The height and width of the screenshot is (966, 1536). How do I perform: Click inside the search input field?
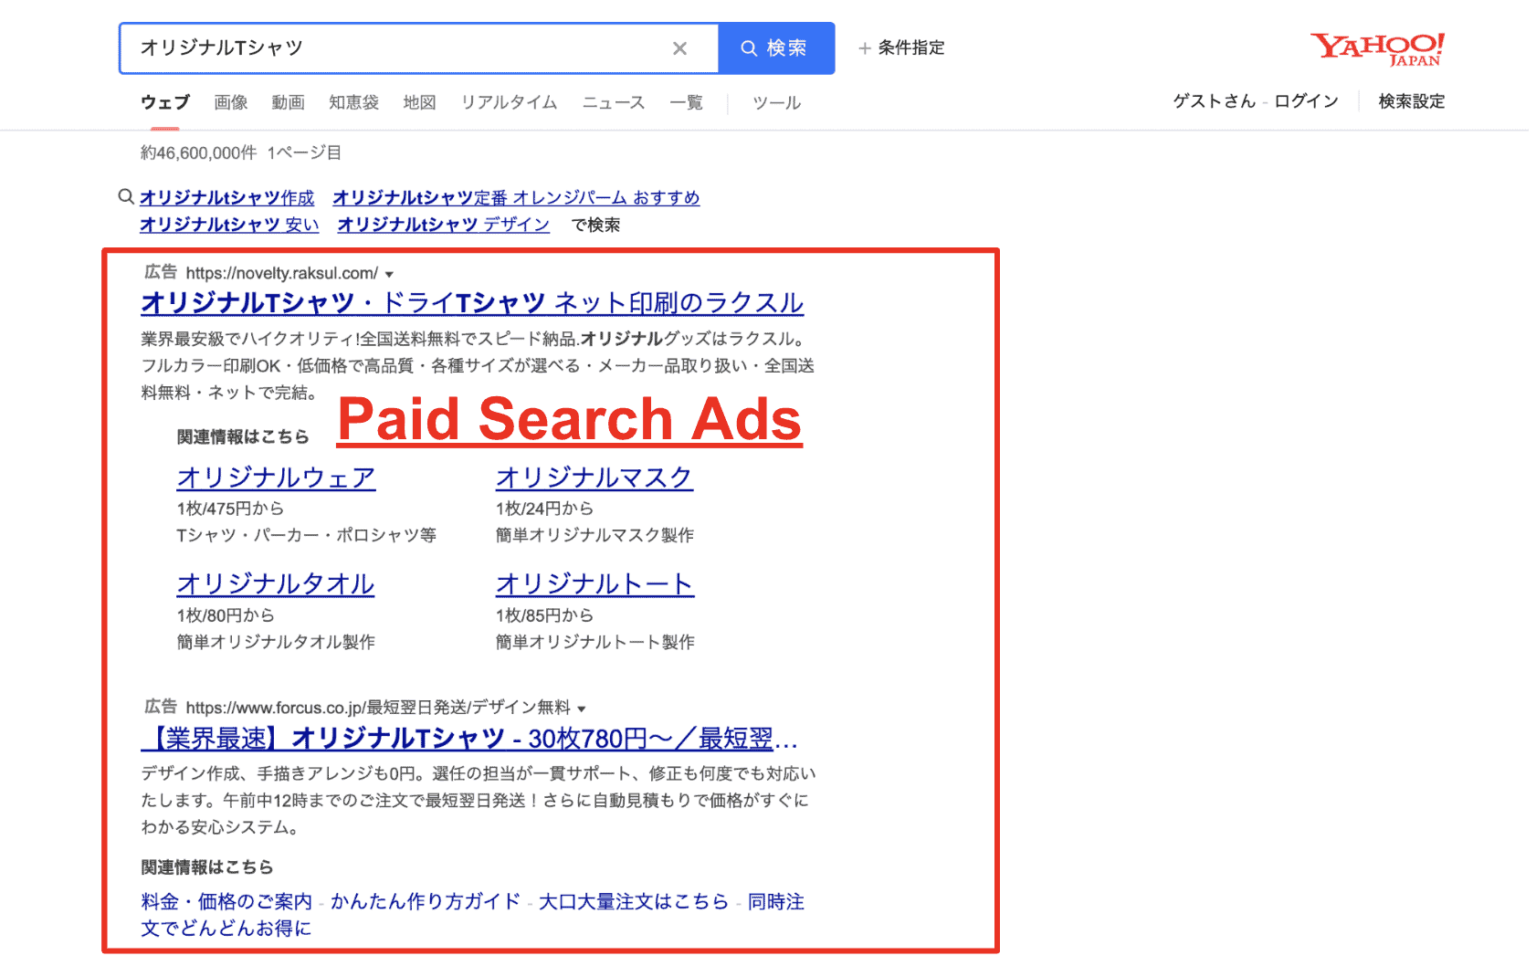coord(400,47)
